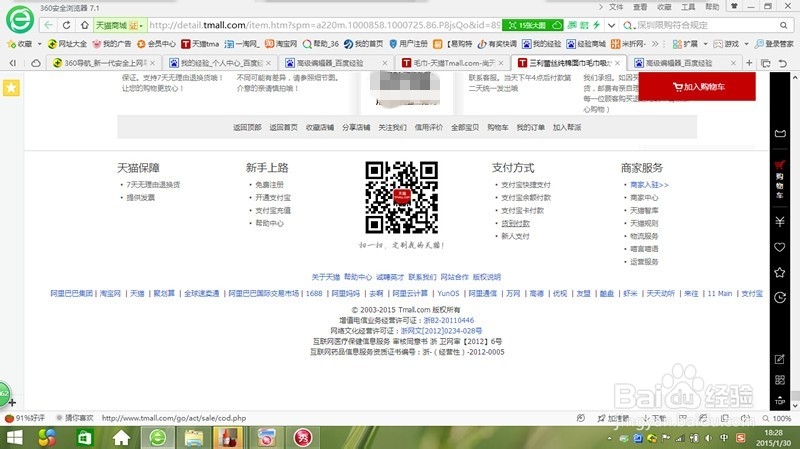This screenshot has width=800, height=449.
Task: Click 返回顶部 in store nav bar
Action: tap(247, 128)
